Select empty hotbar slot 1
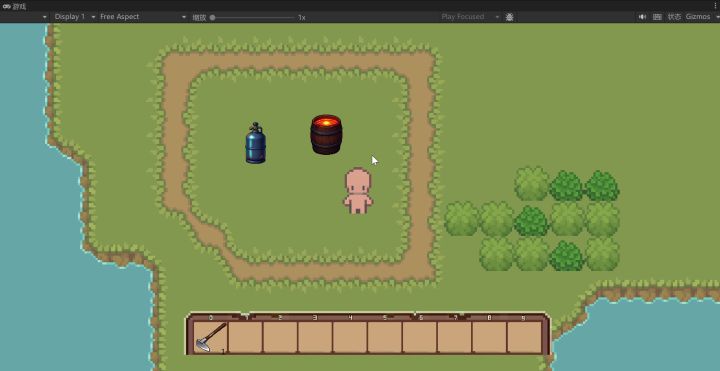Viewport: 720px width, 371px height. point(245,337)
